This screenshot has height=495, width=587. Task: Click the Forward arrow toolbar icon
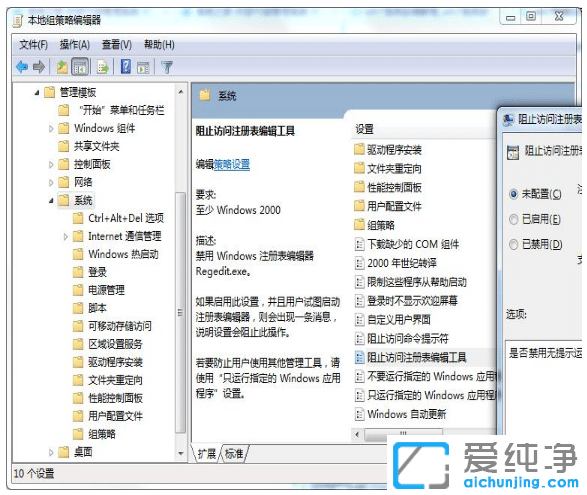[x=39, y=67]
